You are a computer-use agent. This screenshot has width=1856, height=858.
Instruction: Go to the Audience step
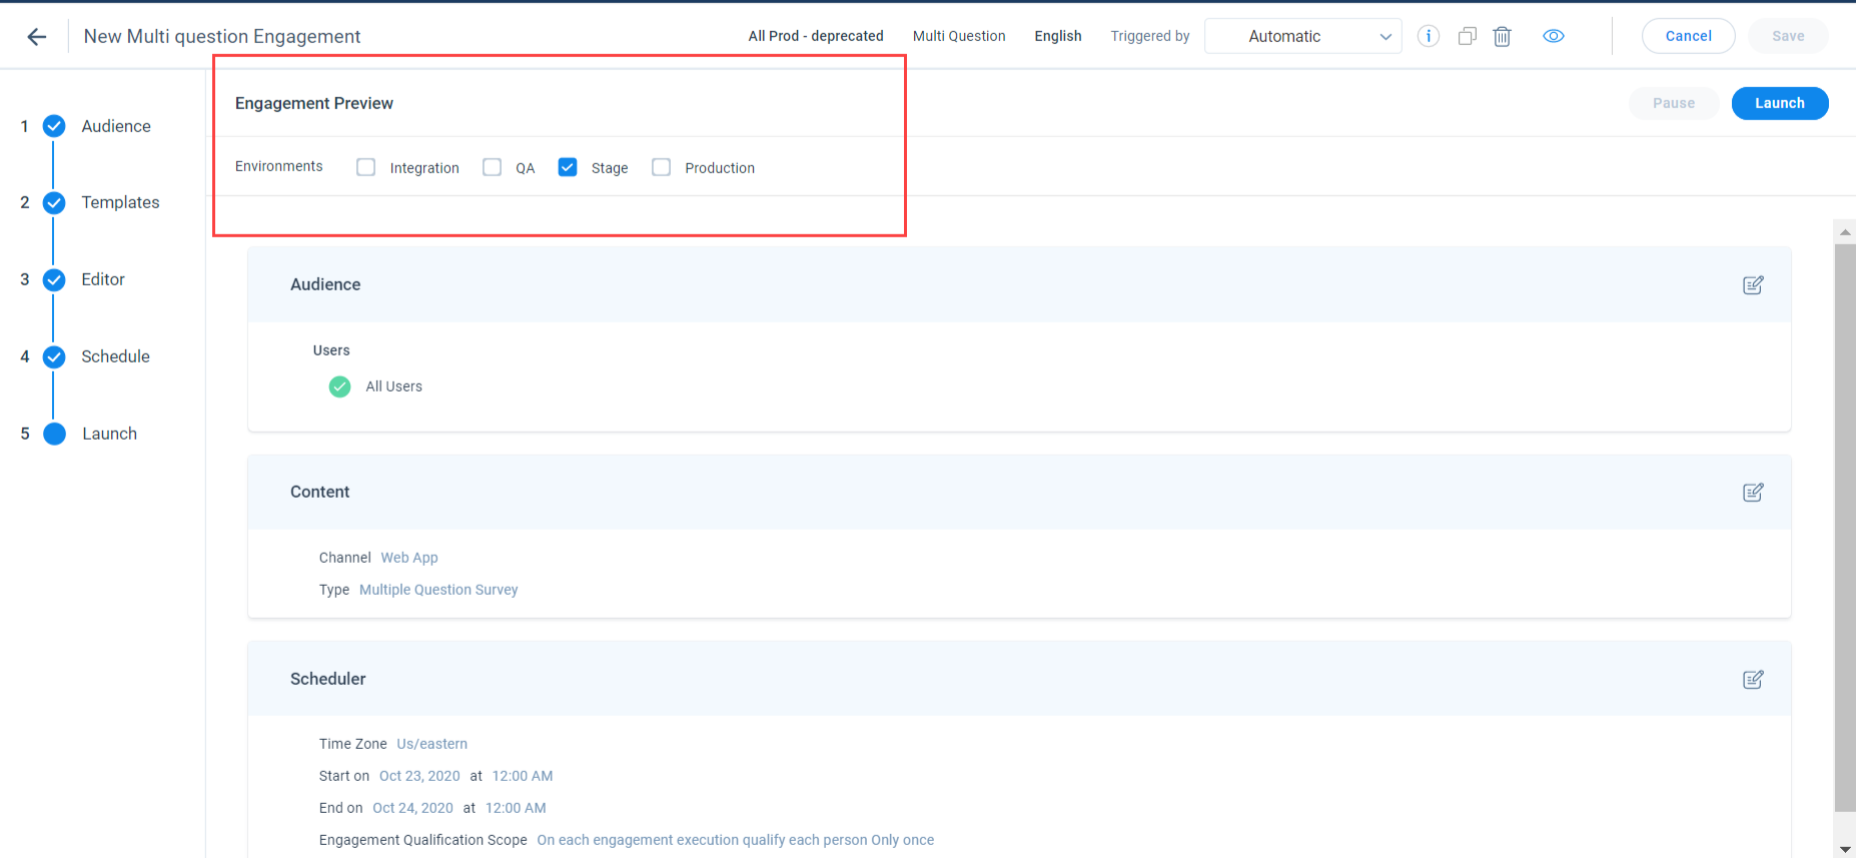coord(116,126)
